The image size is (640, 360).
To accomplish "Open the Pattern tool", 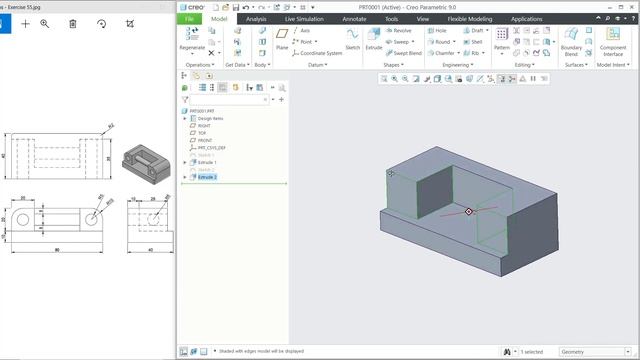I will (x=502, y=39).
